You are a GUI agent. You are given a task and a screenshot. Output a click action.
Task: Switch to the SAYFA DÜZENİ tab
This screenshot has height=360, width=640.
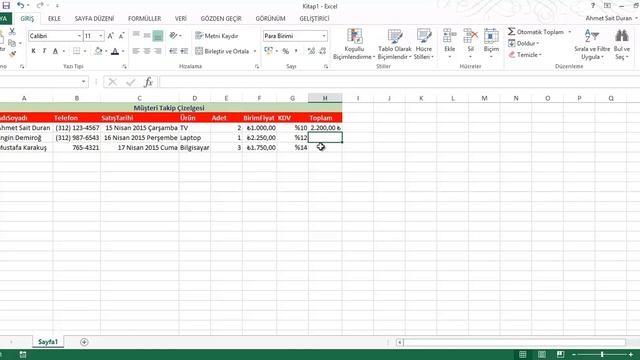[94, 19]
